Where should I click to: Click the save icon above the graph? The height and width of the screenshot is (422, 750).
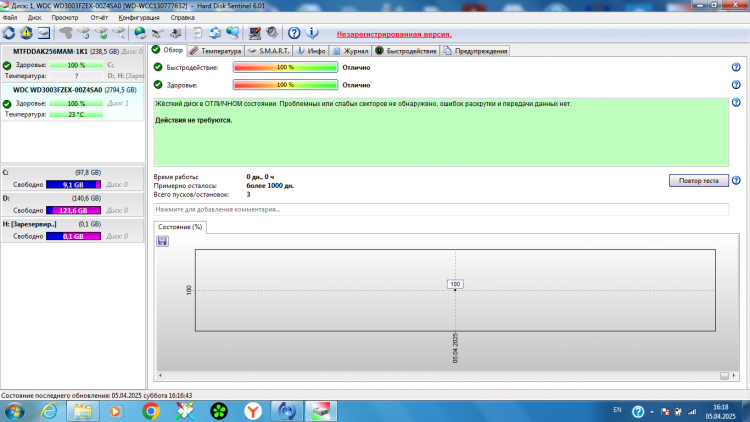162,241
